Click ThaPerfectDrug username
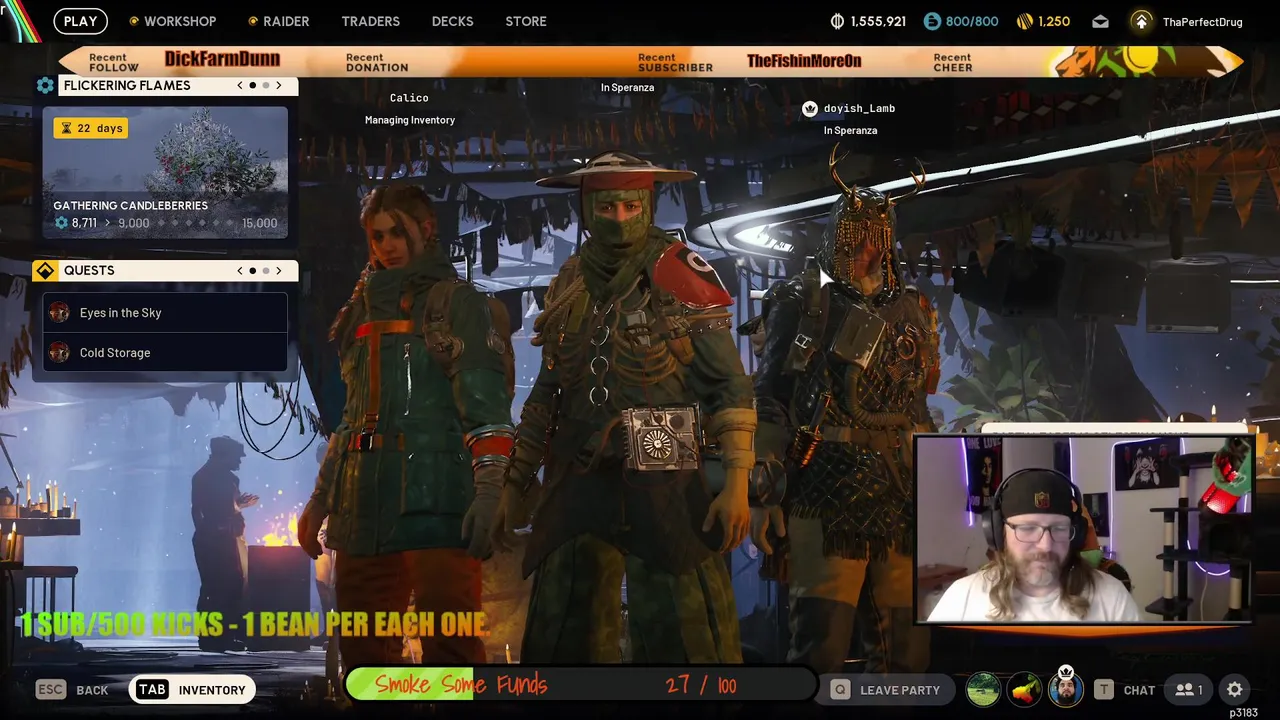The height and width of the screenshot is (720, 1280). (x=1203, y=22)
